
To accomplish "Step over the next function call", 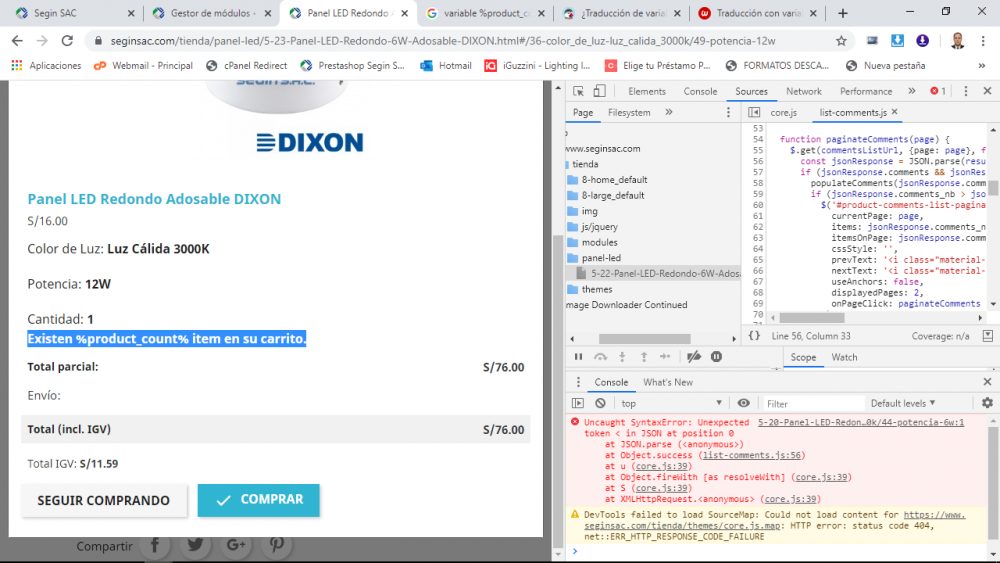I will pyautogui.click(x=600, y=357).
